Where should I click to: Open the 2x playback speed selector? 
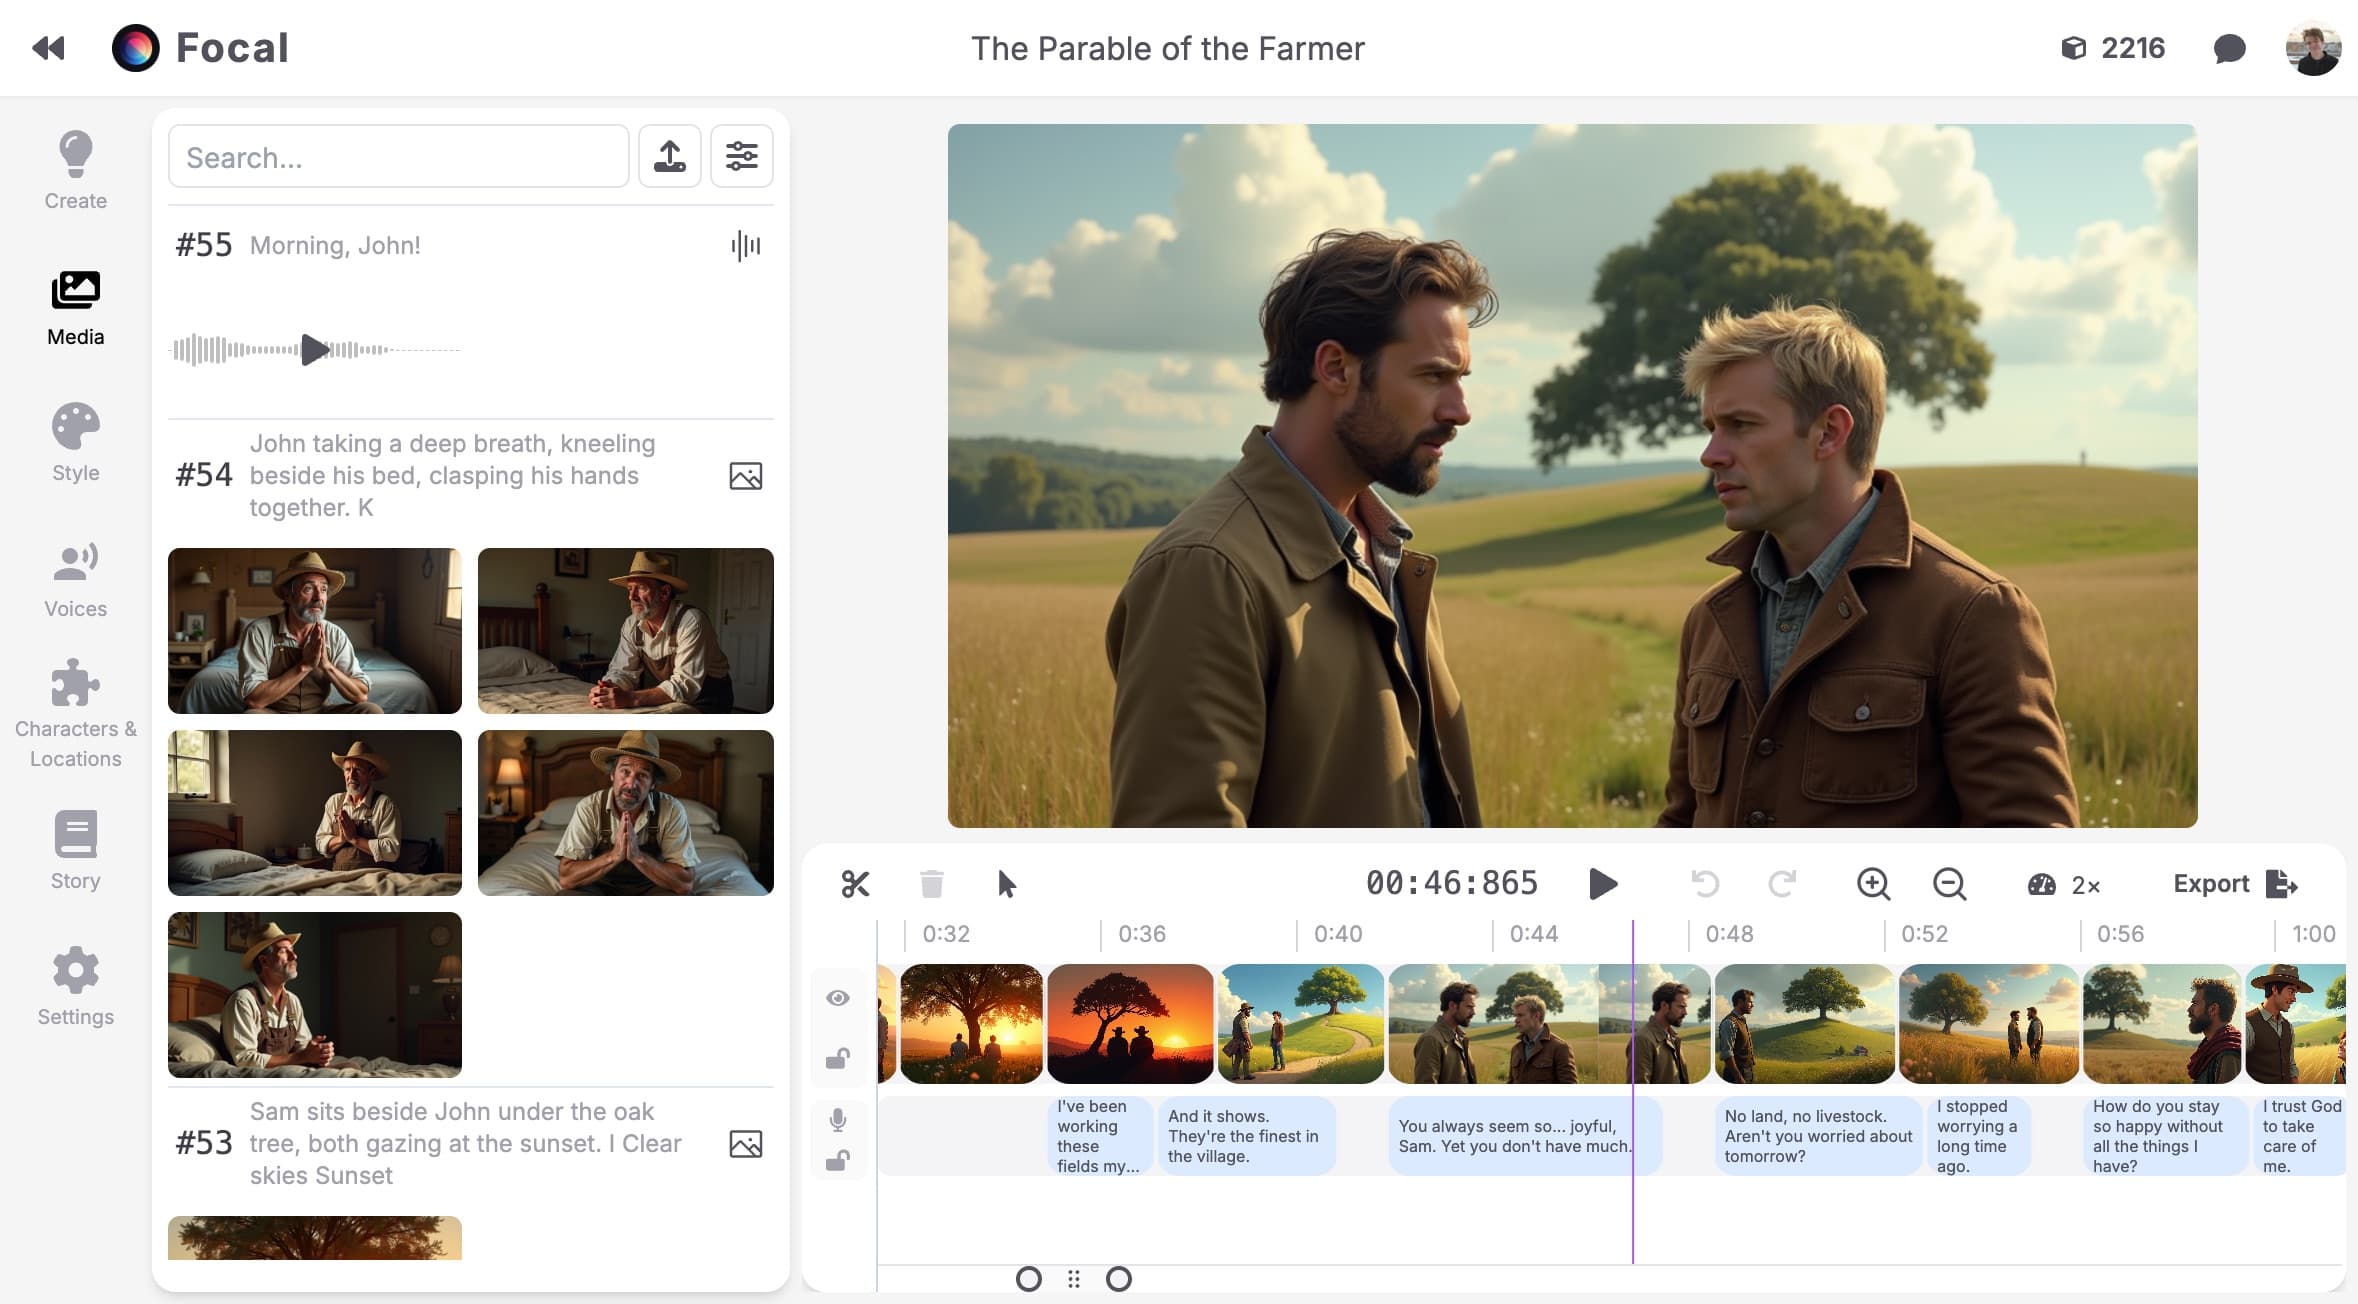point(2064,884)
